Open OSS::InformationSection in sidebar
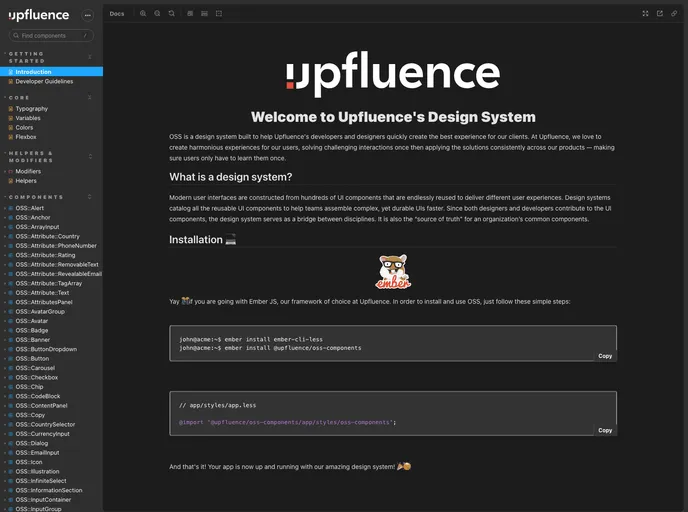Screen dimensions: 688x512 51,491
